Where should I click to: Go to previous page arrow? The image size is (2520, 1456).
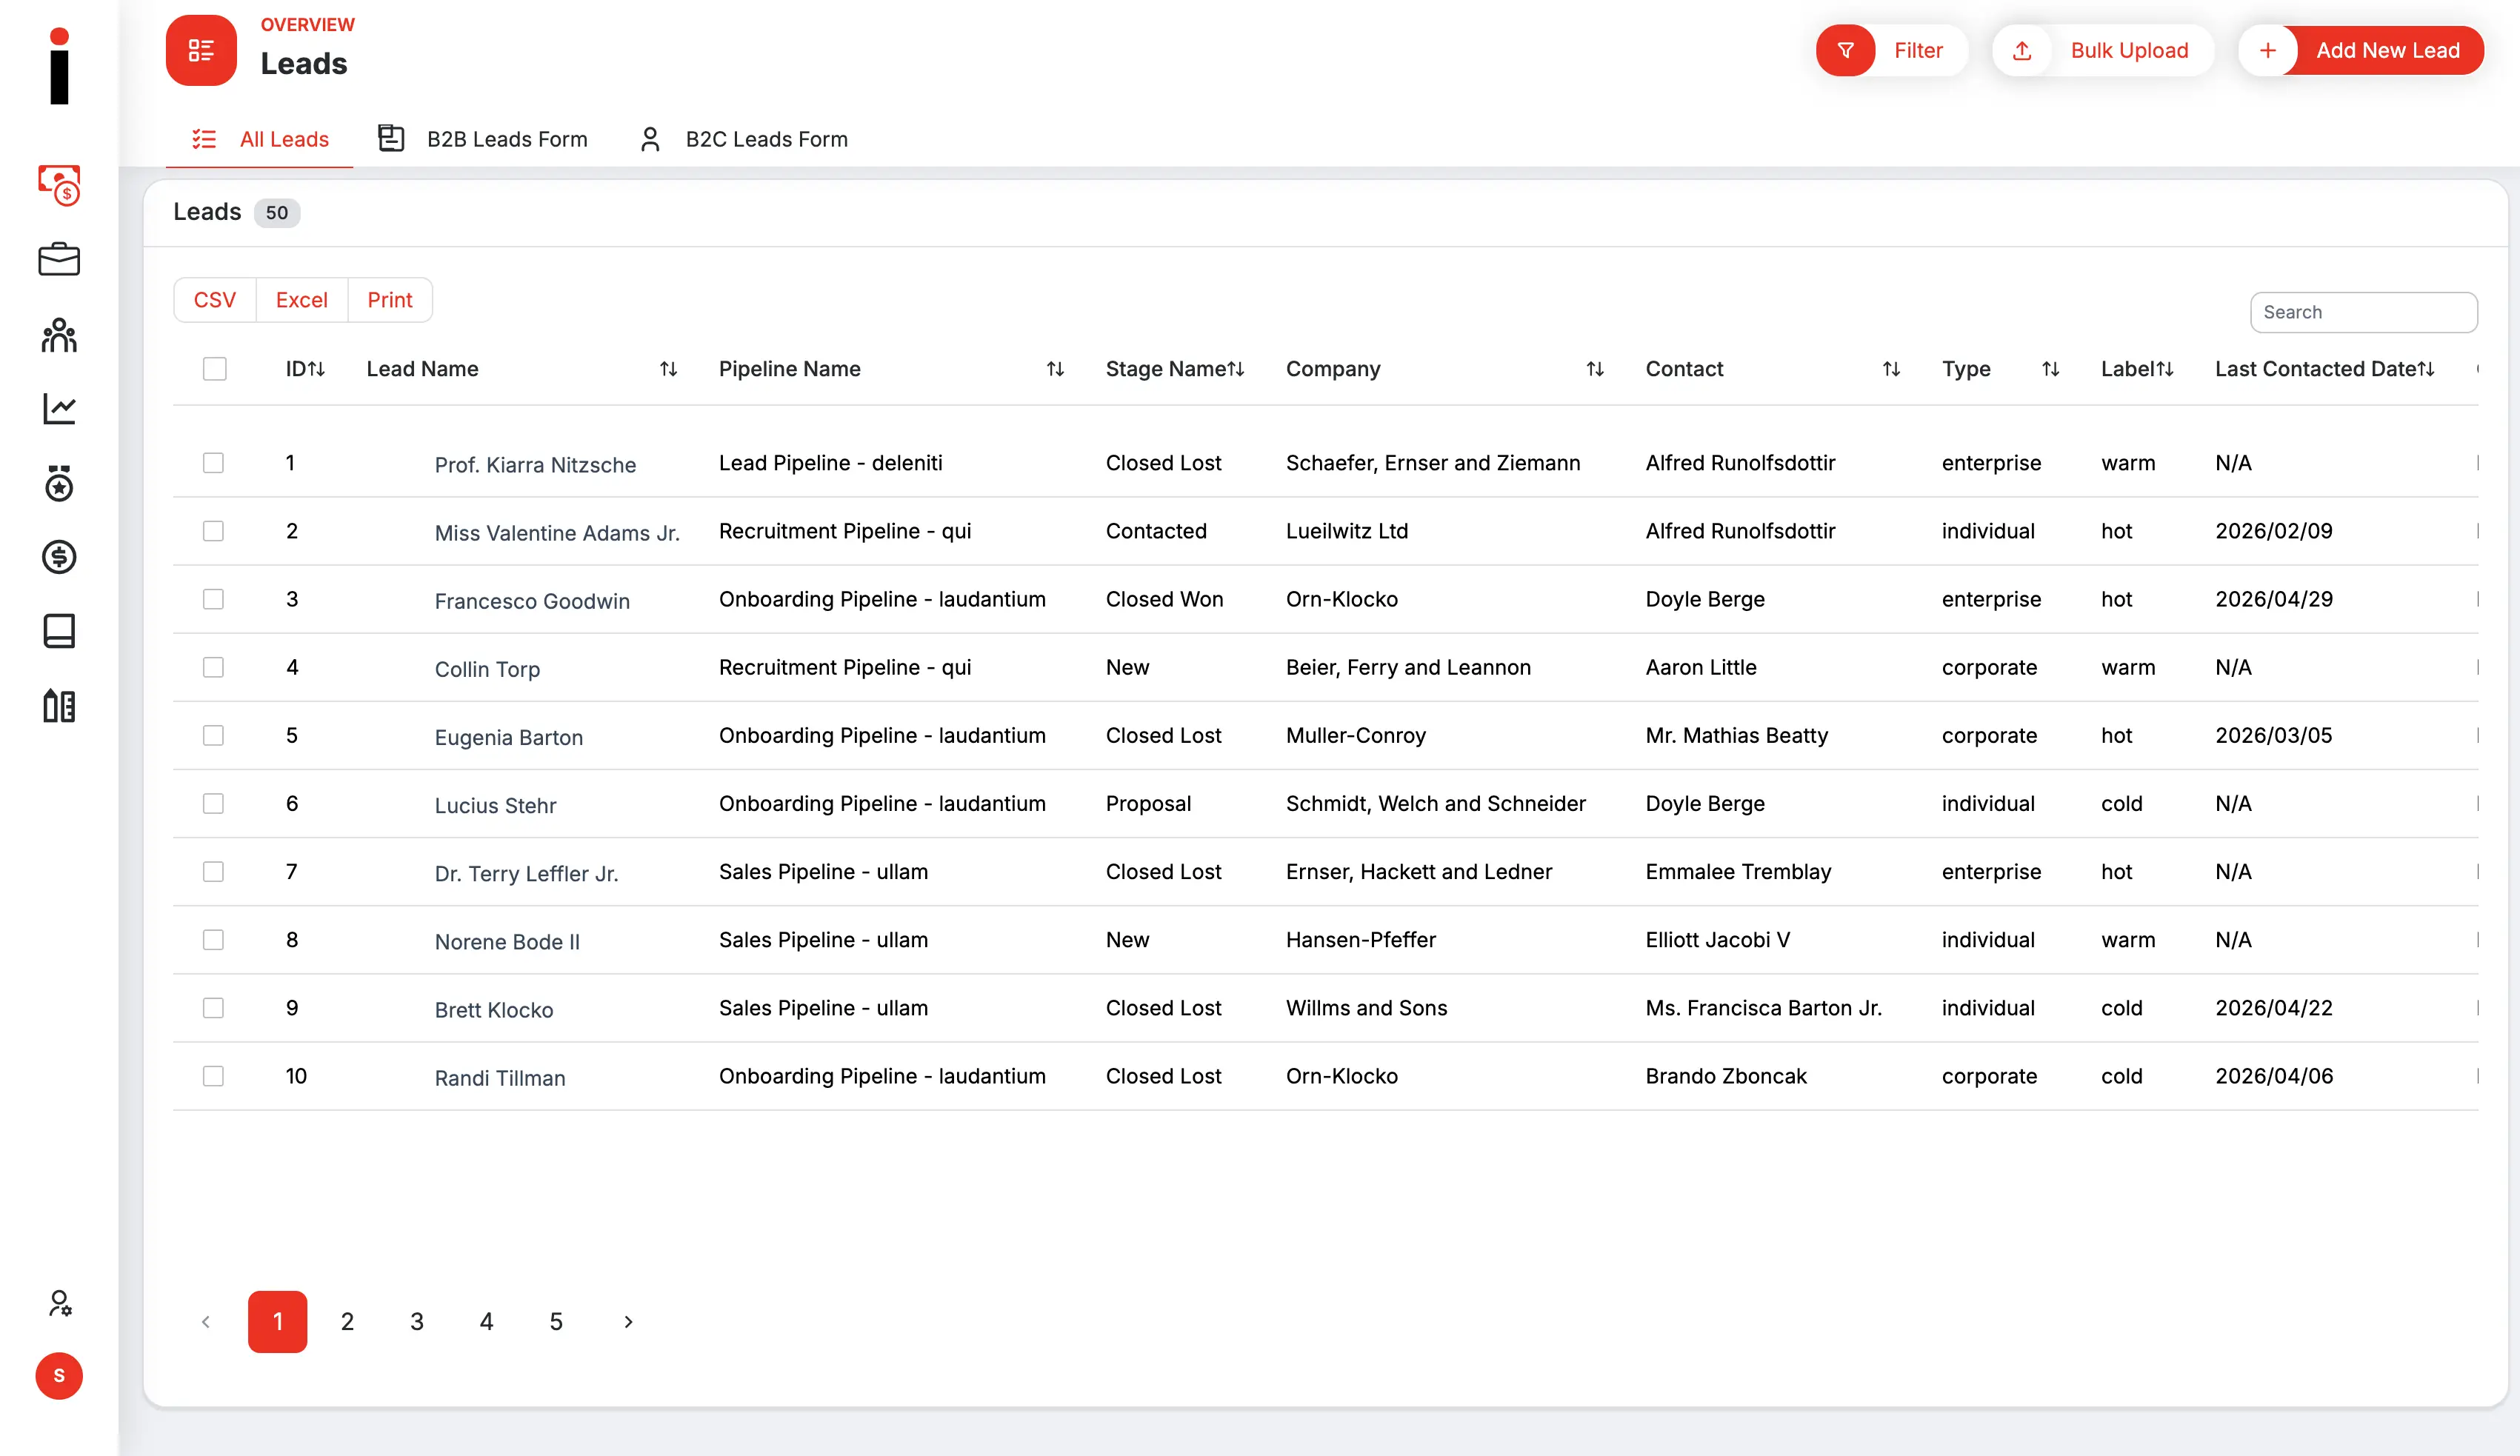tap(206, 1322)
